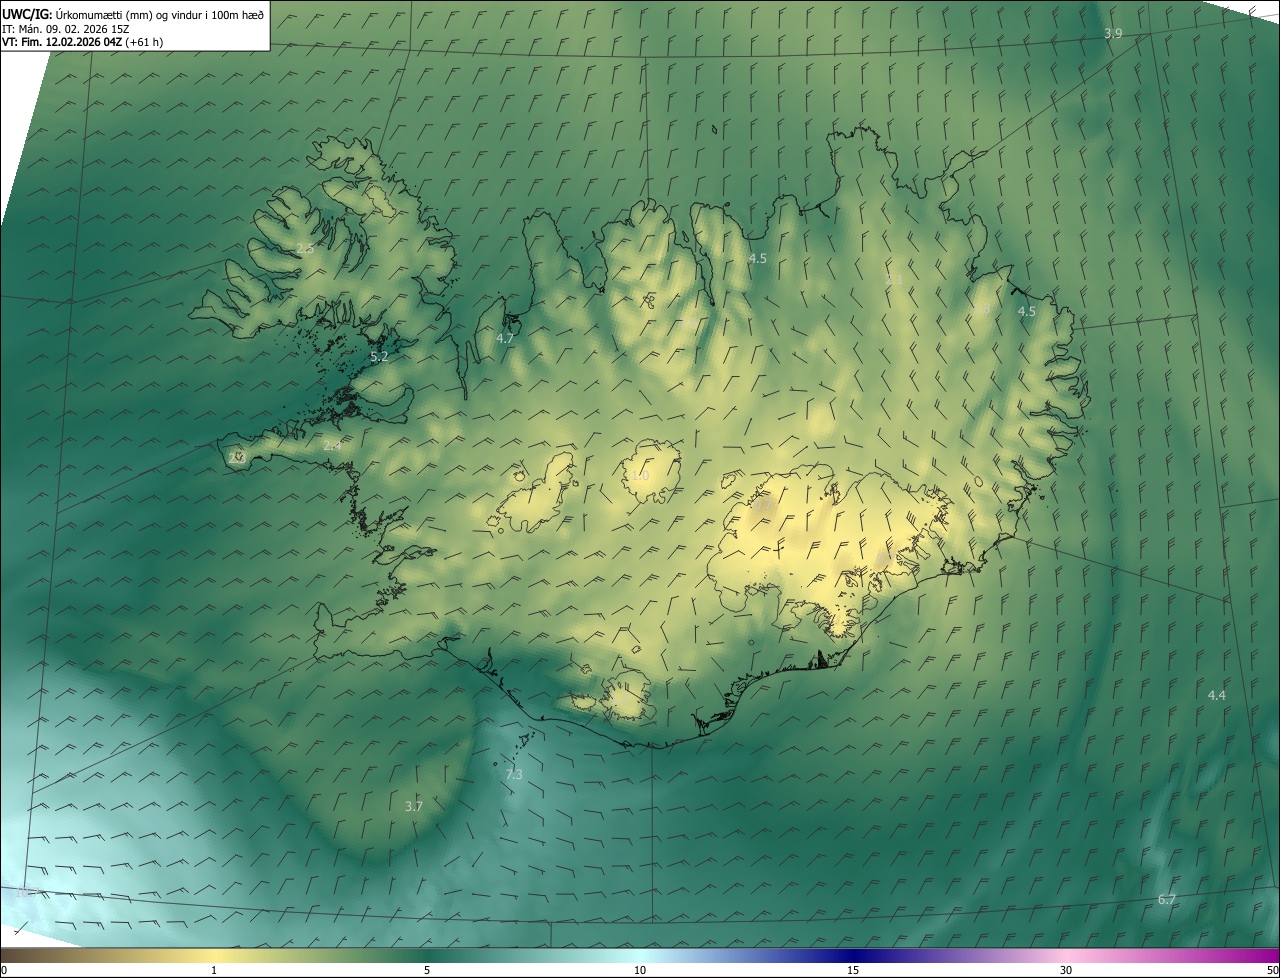Click the 1.0 value on the glacier
Screen dimensions: 1280x978
coord(640,476)
